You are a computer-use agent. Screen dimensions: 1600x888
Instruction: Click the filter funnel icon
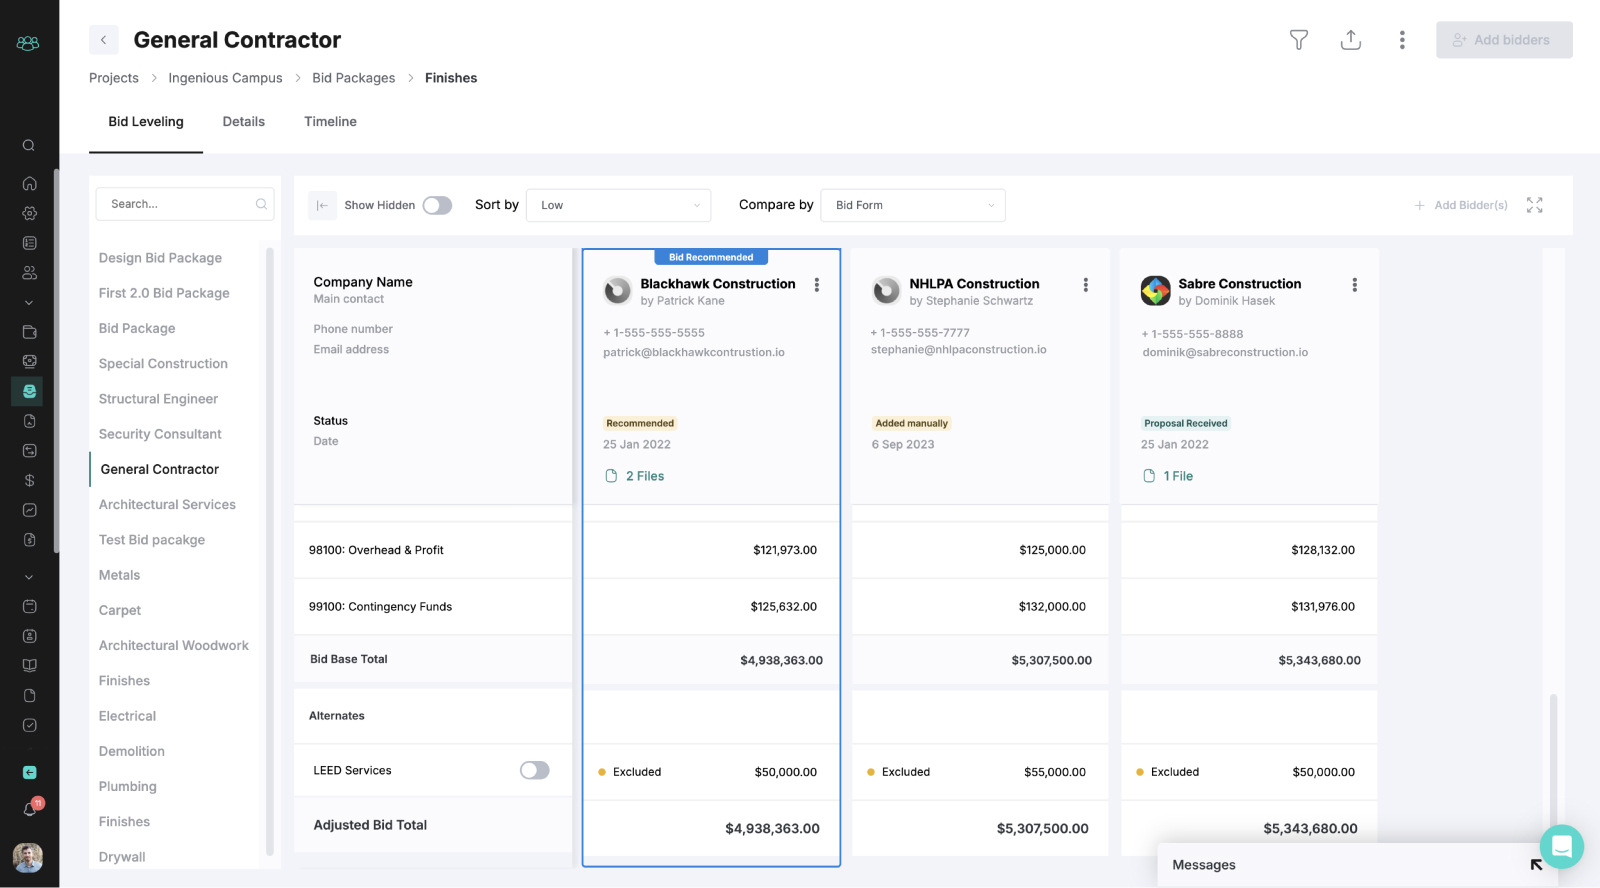click(1298, 40)
